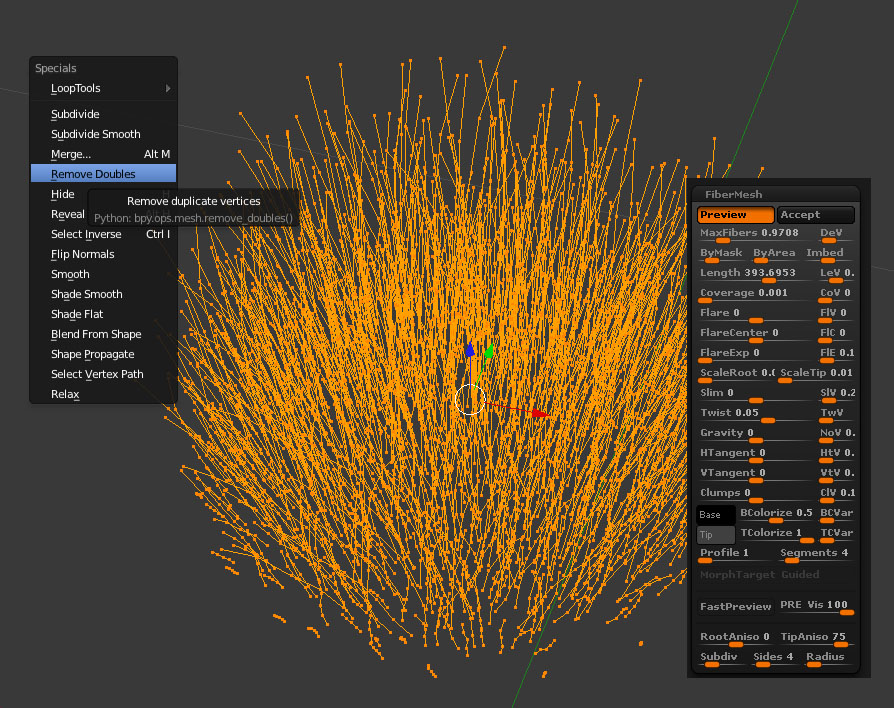
Task: Collapse the FiberMesh panel header
Action: (734, 194)
